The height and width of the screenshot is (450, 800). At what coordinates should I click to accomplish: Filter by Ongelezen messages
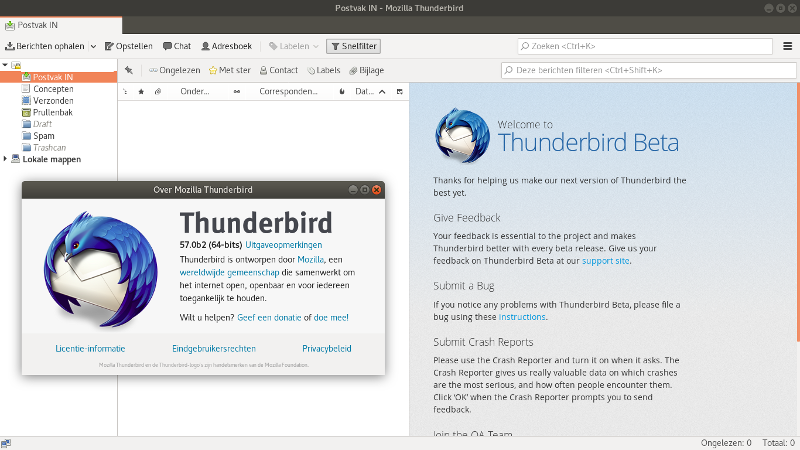(x=174, y=70)
